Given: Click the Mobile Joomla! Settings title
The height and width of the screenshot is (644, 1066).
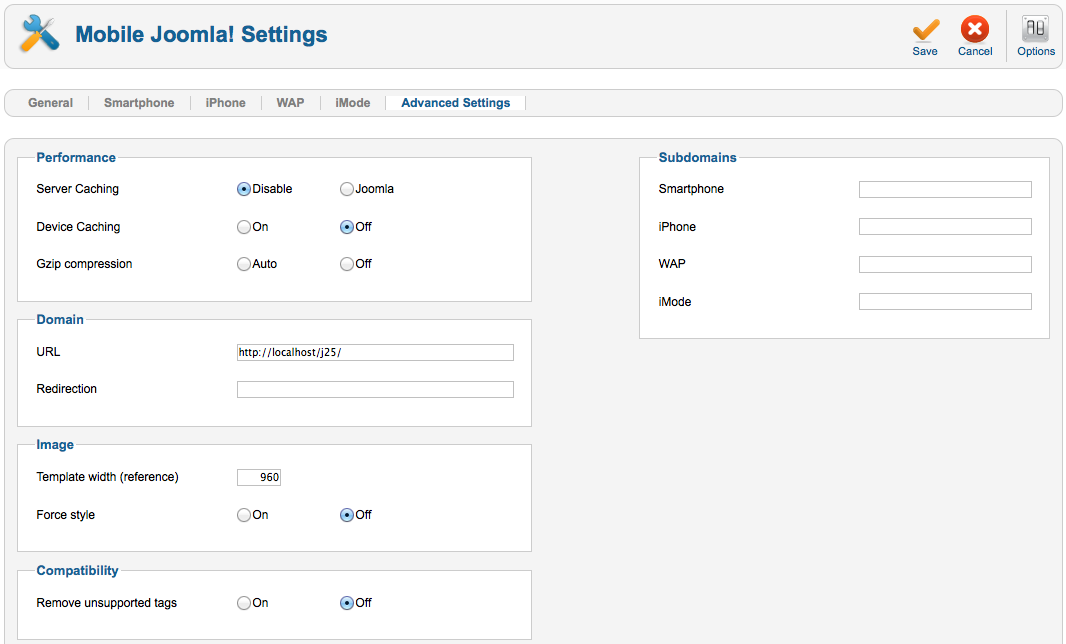Looking at the screenshot, I should click(x=201, y=34).
